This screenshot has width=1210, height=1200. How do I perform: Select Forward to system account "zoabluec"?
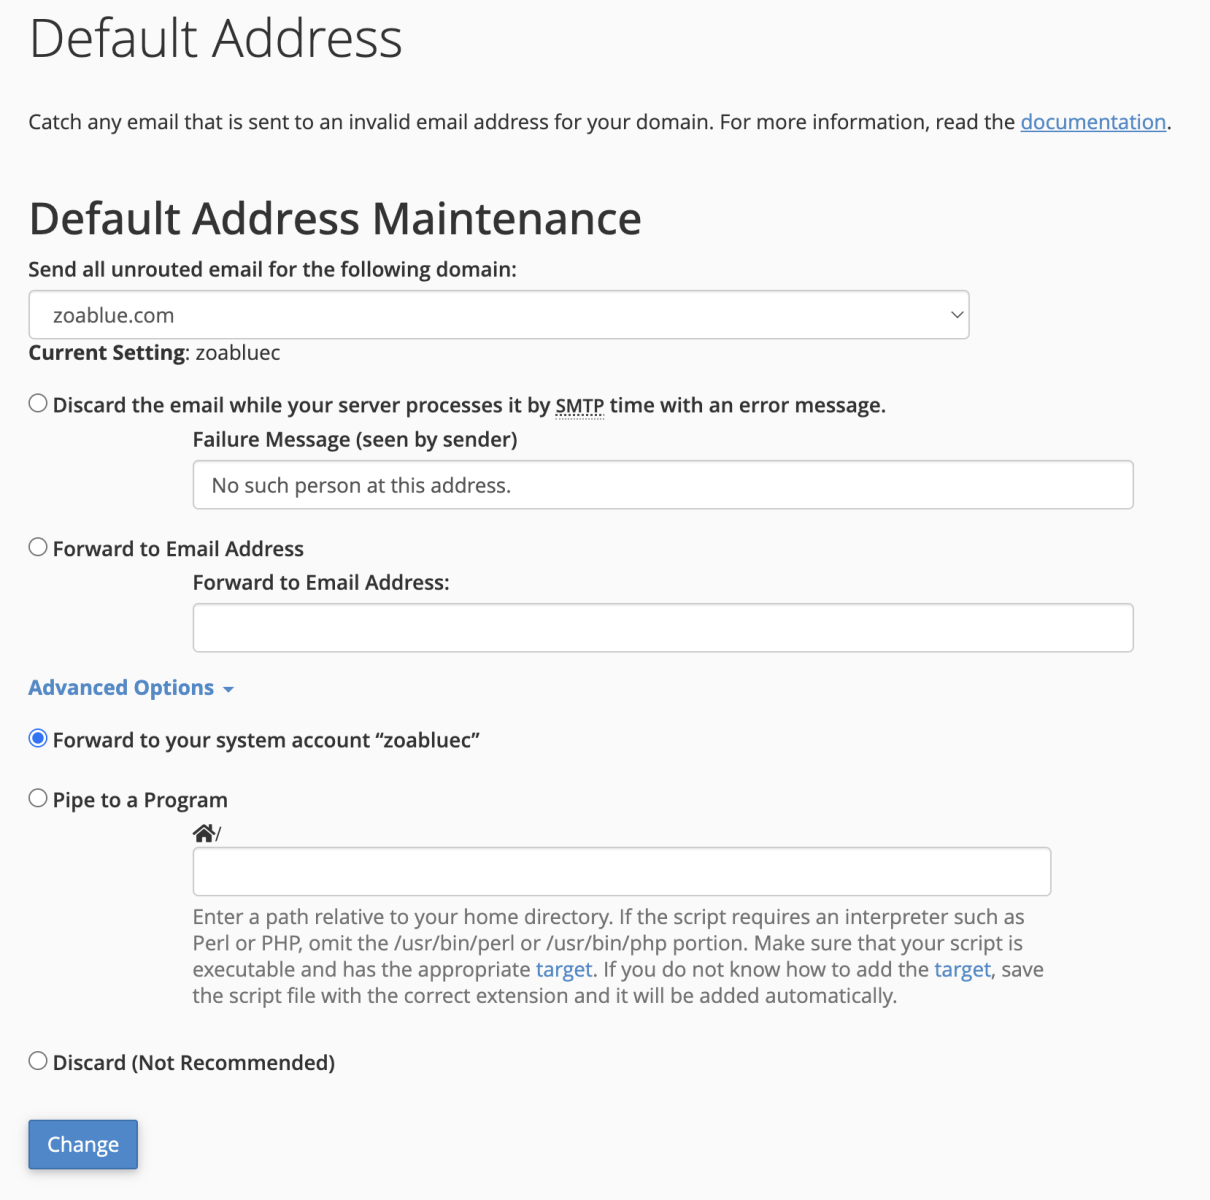38,739
